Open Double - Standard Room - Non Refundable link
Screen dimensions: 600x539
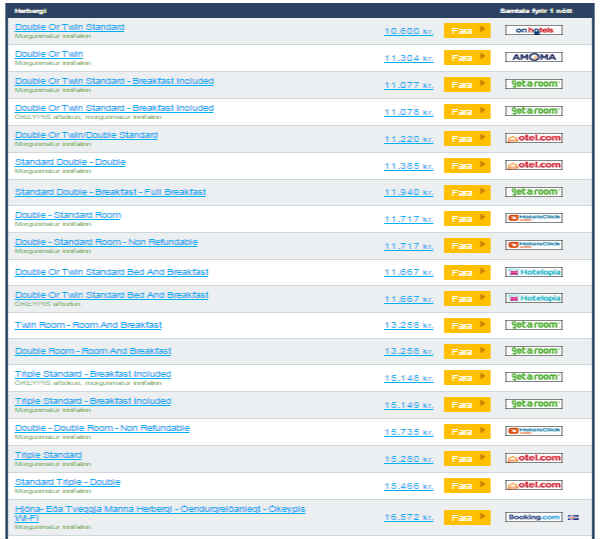pos(106,242)
